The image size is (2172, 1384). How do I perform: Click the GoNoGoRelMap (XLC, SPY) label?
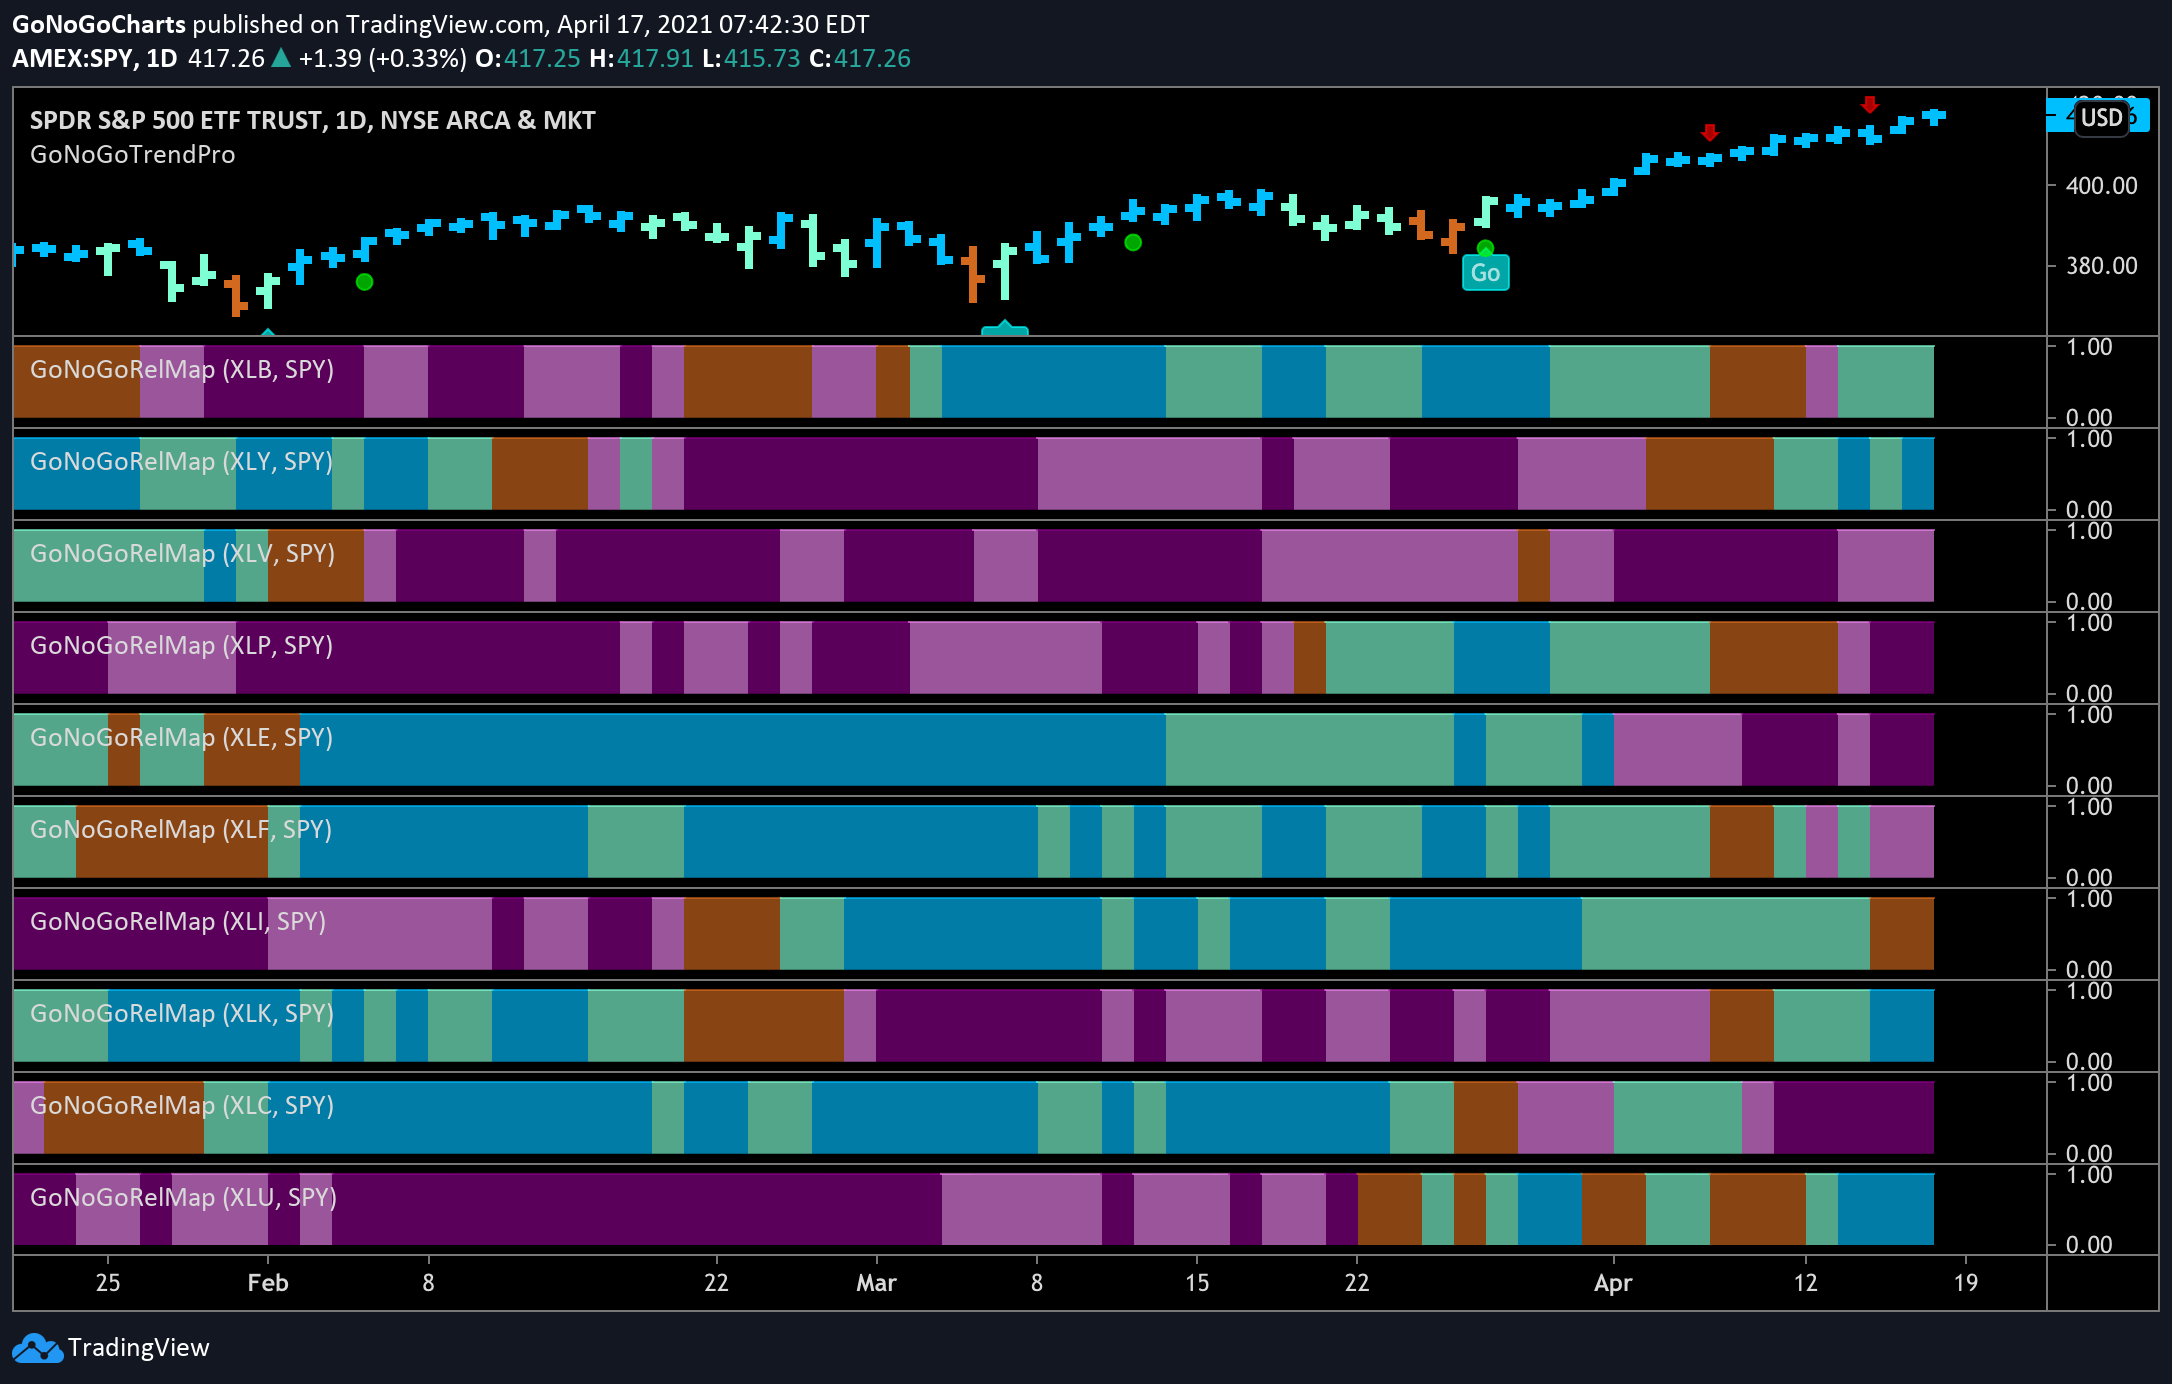[x=182, y=1105]
